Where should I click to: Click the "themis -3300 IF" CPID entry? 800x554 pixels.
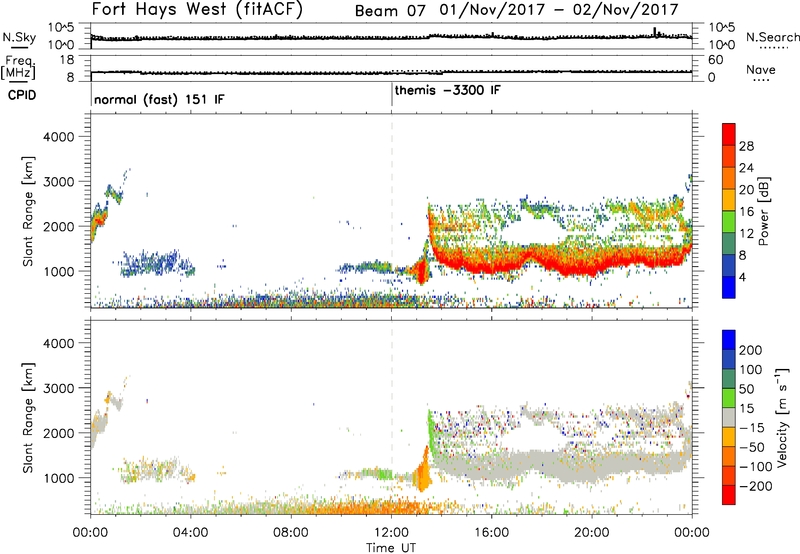click(x=447, y=90)
